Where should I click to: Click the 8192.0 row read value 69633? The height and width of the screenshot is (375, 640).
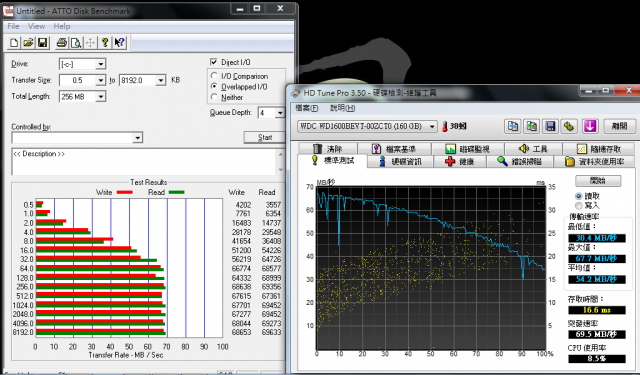(x=271, y=332)
